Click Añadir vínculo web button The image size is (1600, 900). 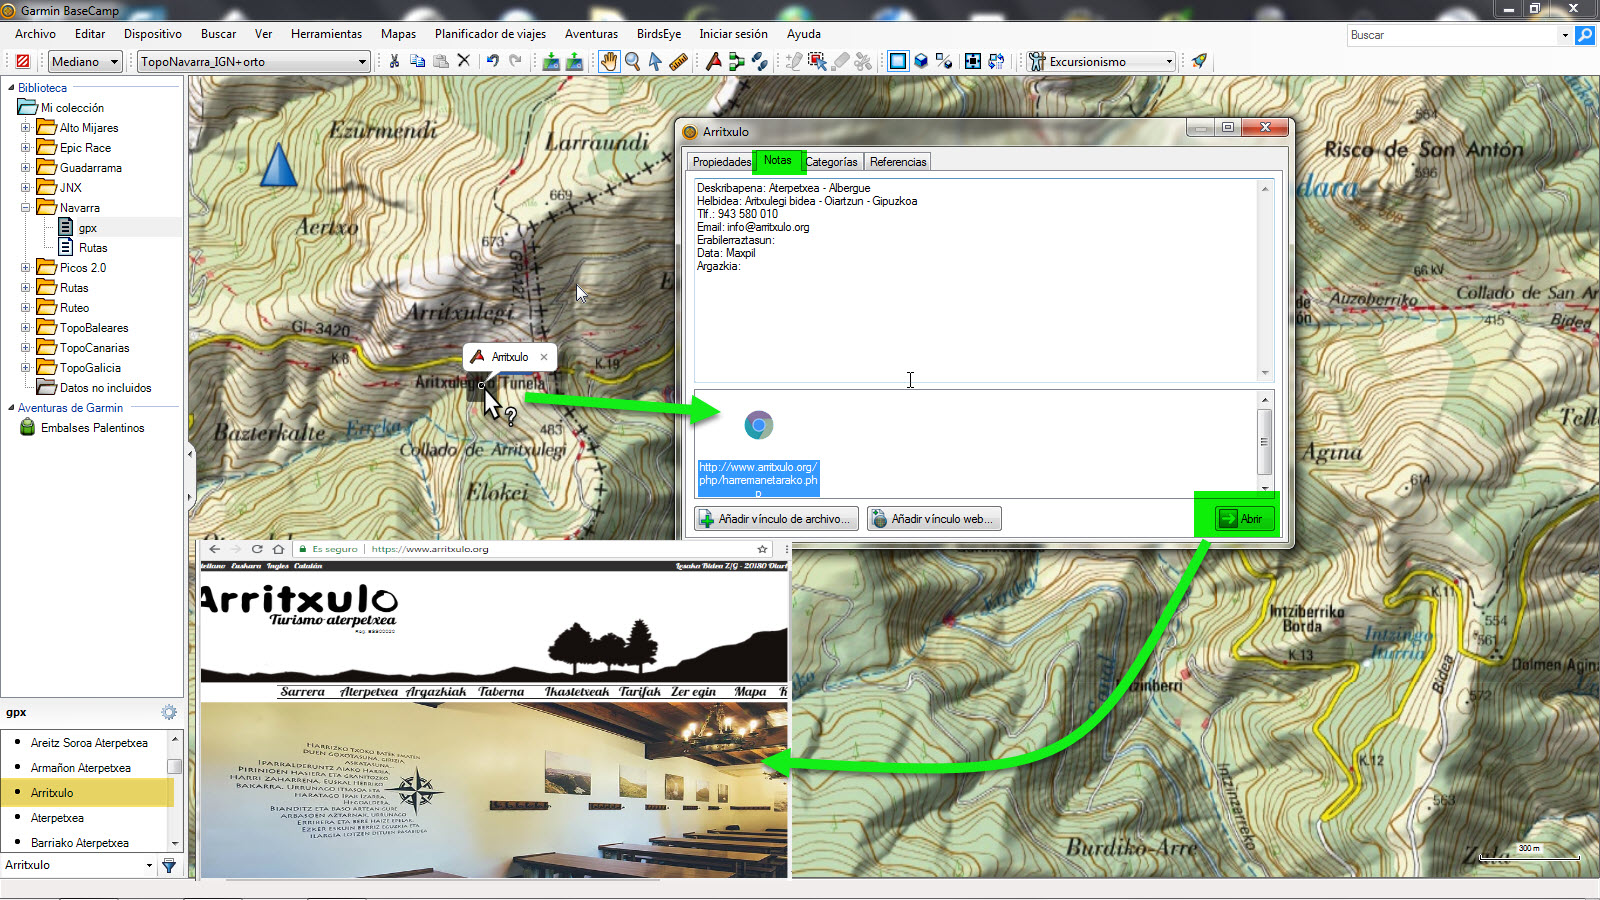934,519
